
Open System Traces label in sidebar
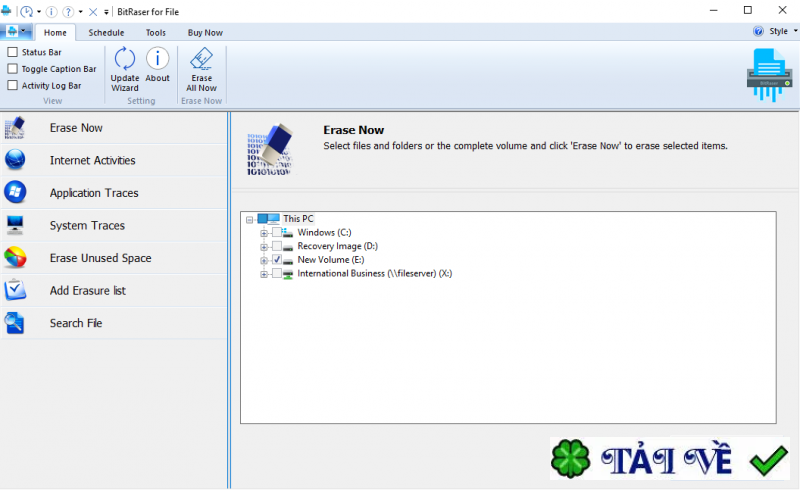click(x=87, y=226)
